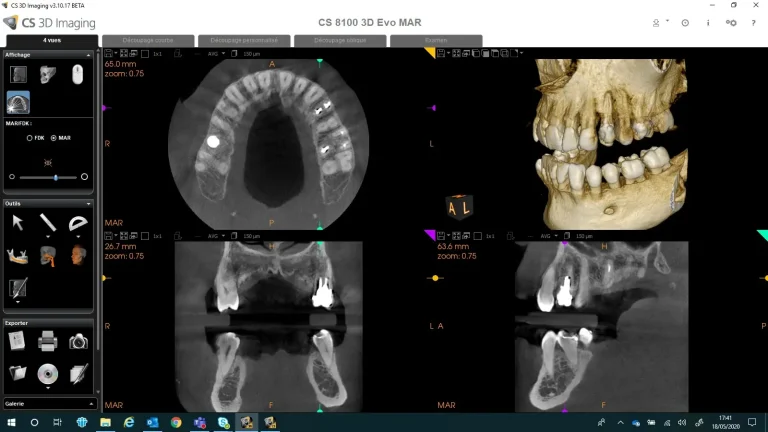Select the protractor angle tool

78,223
